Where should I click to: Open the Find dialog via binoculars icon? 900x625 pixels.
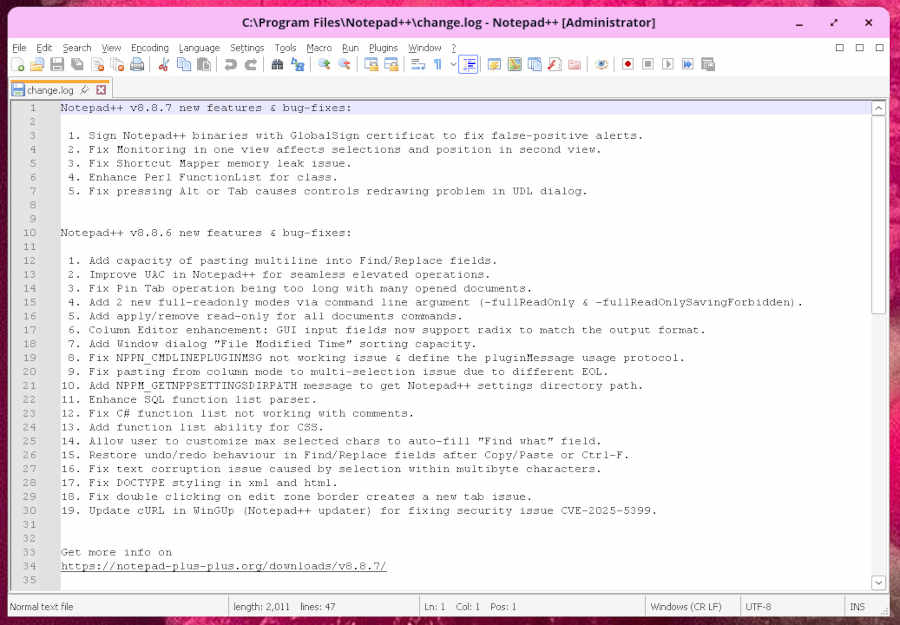(277, 63)
